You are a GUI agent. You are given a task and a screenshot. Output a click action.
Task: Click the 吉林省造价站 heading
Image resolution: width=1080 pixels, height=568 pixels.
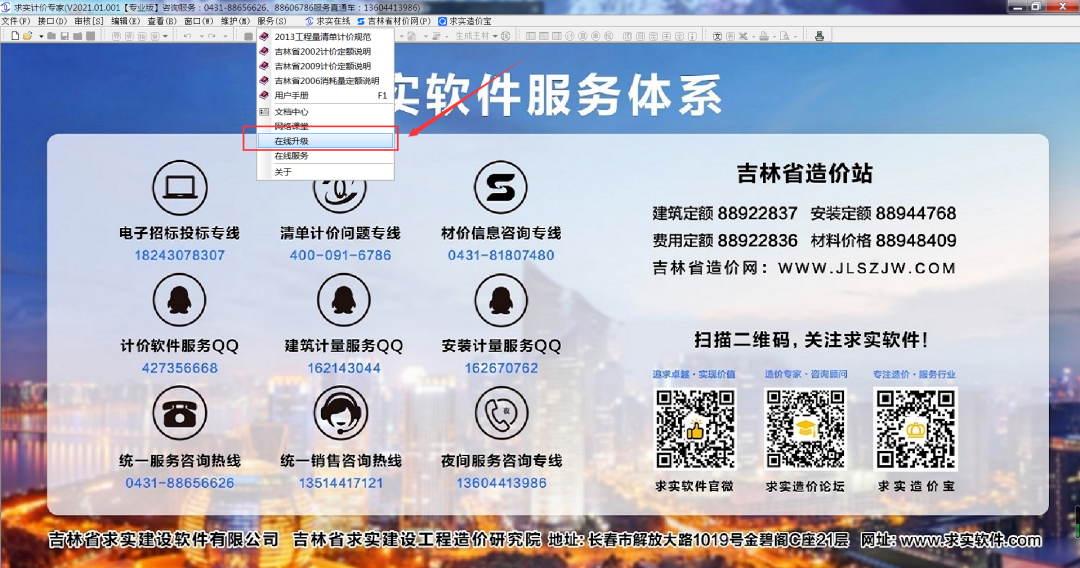pos(804,173)
